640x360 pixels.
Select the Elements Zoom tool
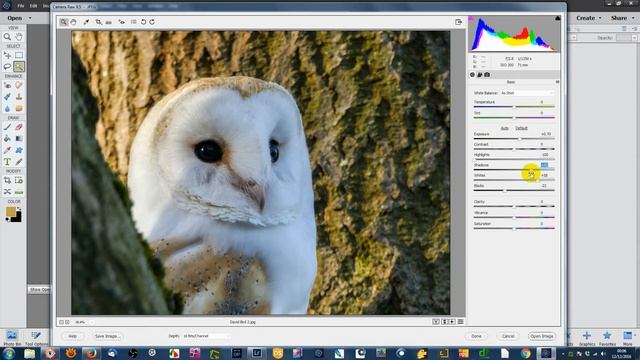(7, 37)
